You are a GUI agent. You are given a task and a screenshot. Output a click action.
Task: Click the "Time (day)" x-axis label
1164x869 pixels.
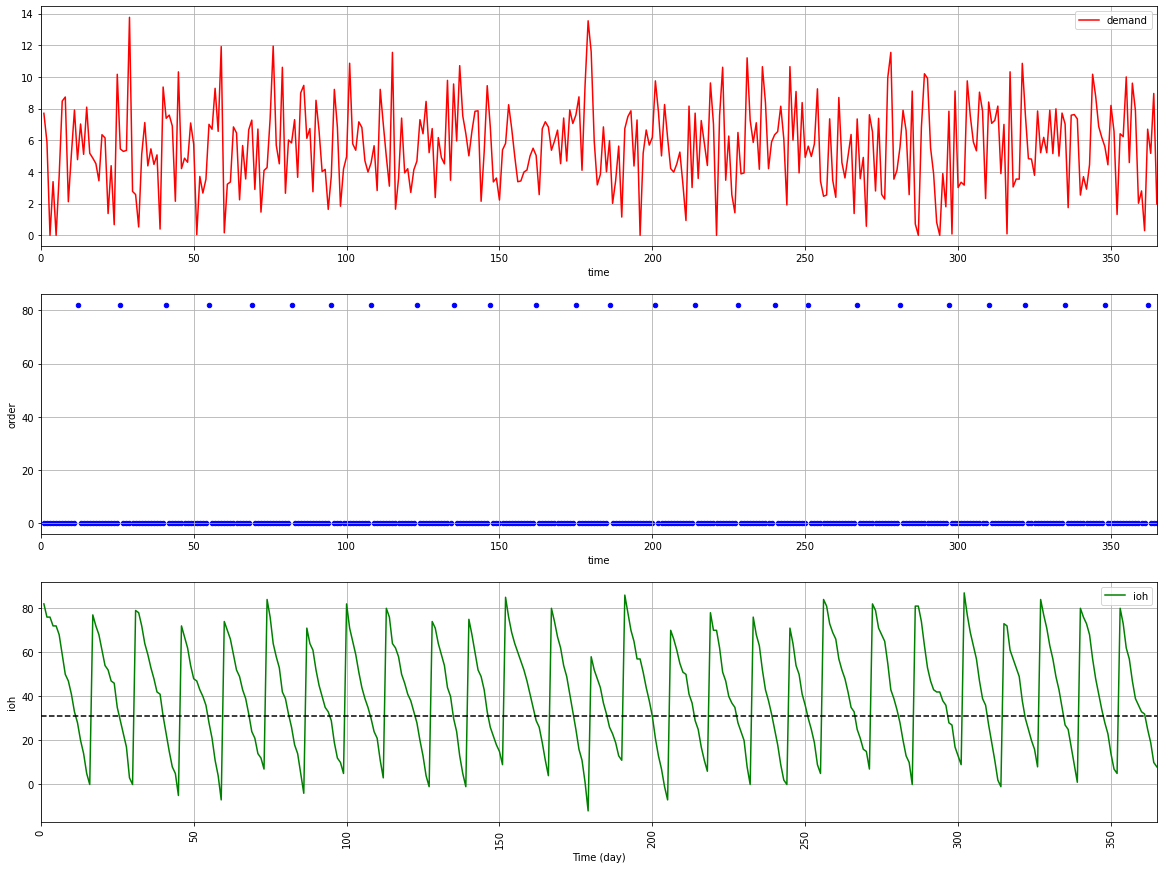point(598,857)
